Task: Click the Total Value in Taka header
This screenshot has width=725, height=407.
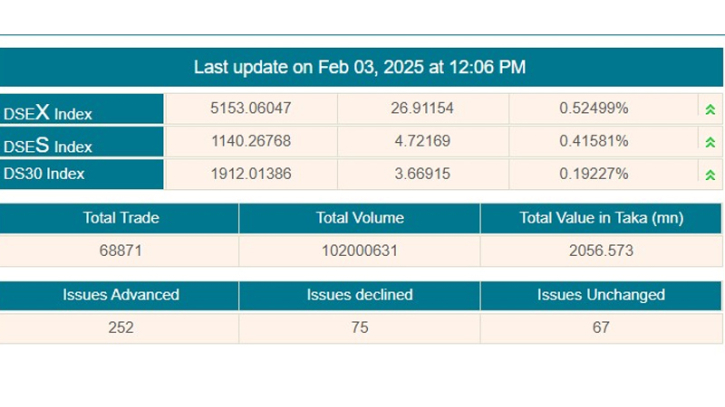Action: [601, 218]
